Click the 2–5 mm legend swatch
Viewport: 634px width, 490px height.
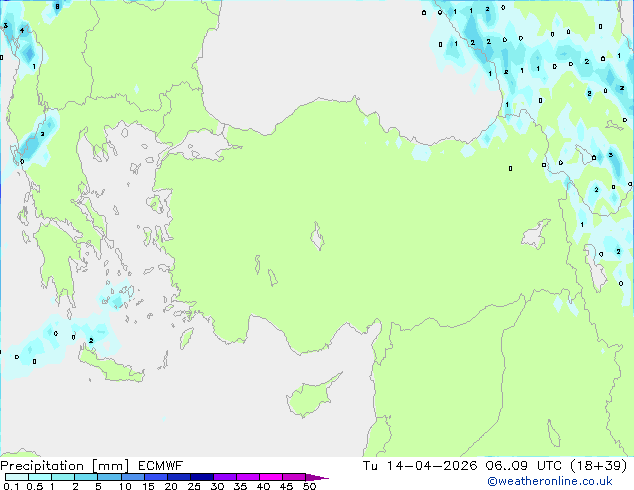tap(86, 477)
